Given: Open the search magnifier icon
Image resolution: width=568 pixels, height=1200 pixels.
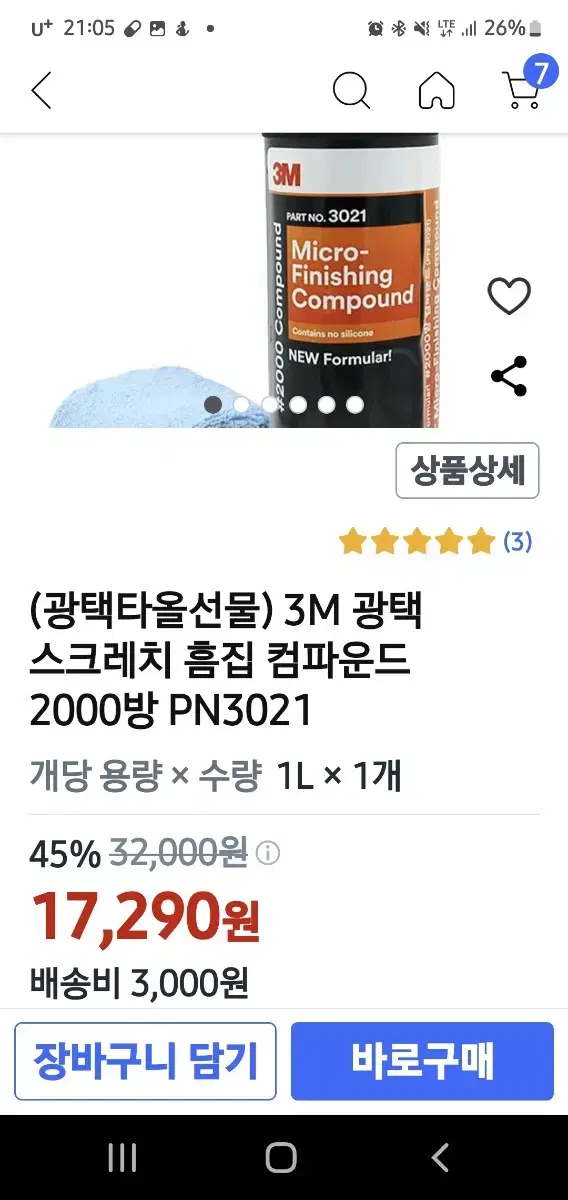Looking at the screenshot, I should pos(351,90).
